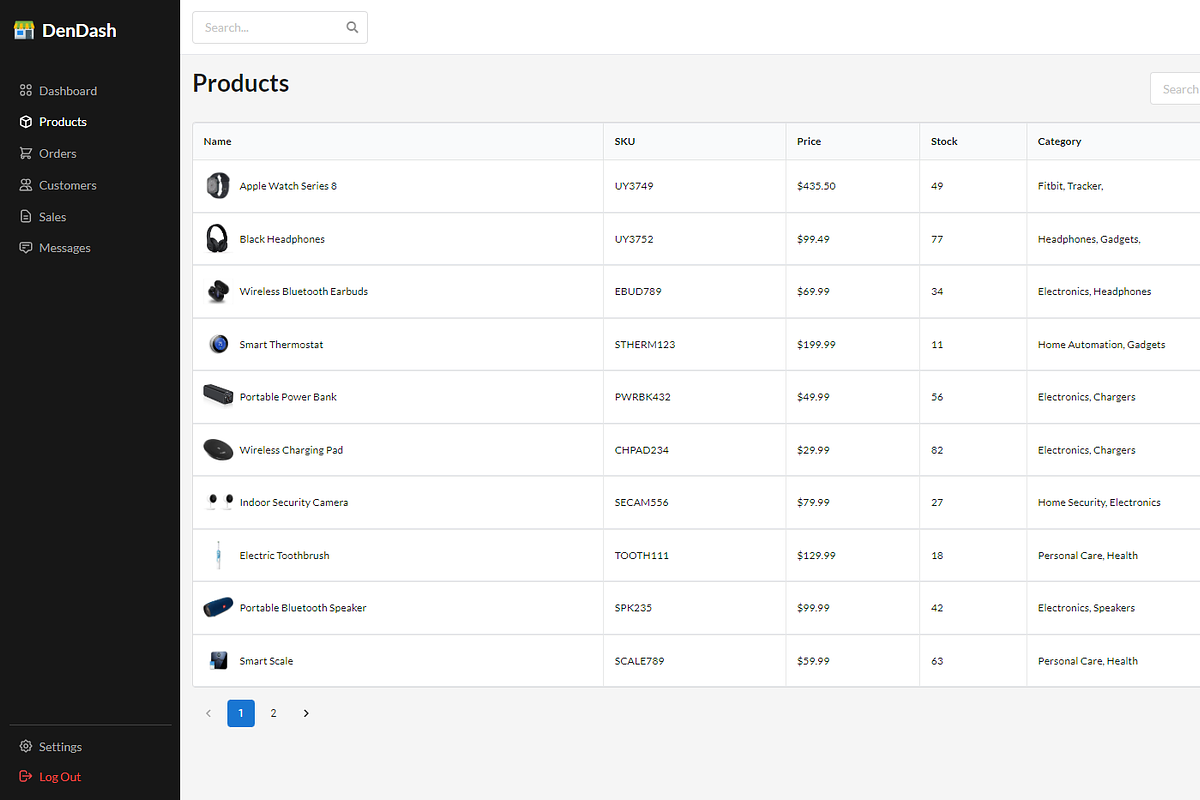
Task: Click the Dashboard grid icon in sidebar
Action: point(26,91)
